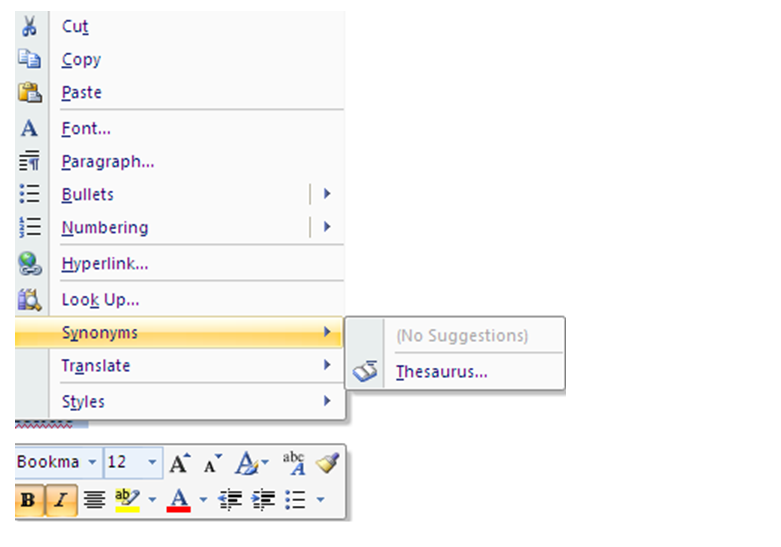Screen dimensions: 781x547
Task: Click the Decrease Indent icon
Action: [x=230, y=499]
